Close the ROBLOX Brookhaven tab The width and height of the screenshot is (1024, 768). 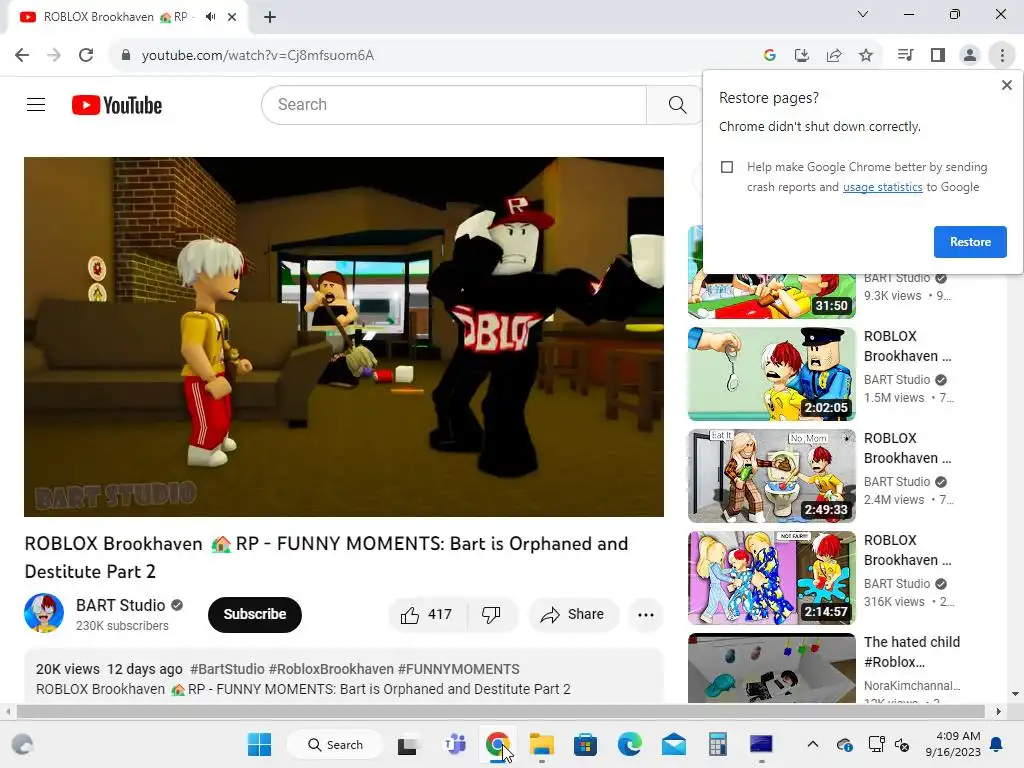(x=232, y=17)
